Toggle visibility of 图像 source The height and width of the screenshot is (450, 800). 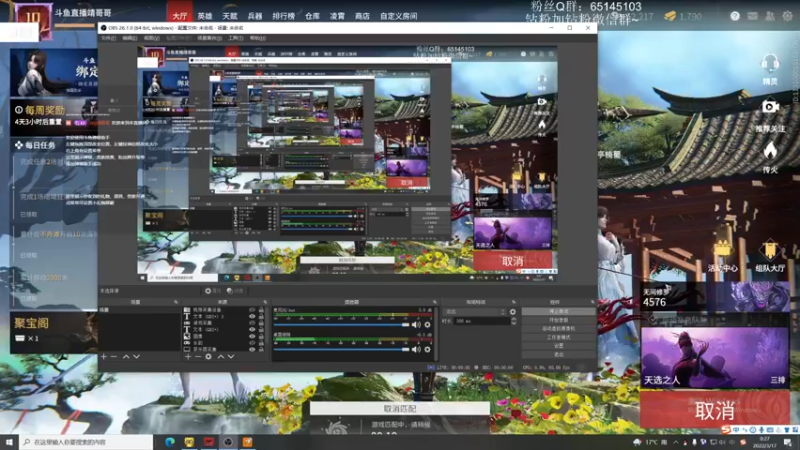[x=252, y=336]
